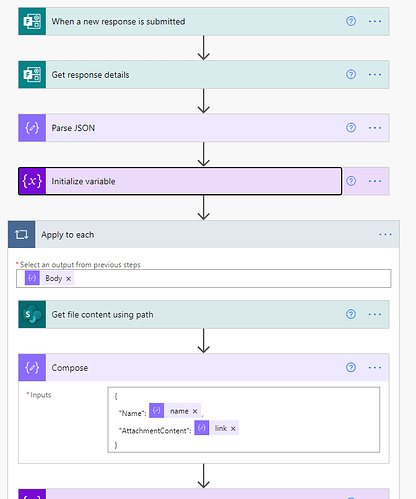Click the Forms icon on trigger step
The image size is (416, 499).
pos(32,21)
